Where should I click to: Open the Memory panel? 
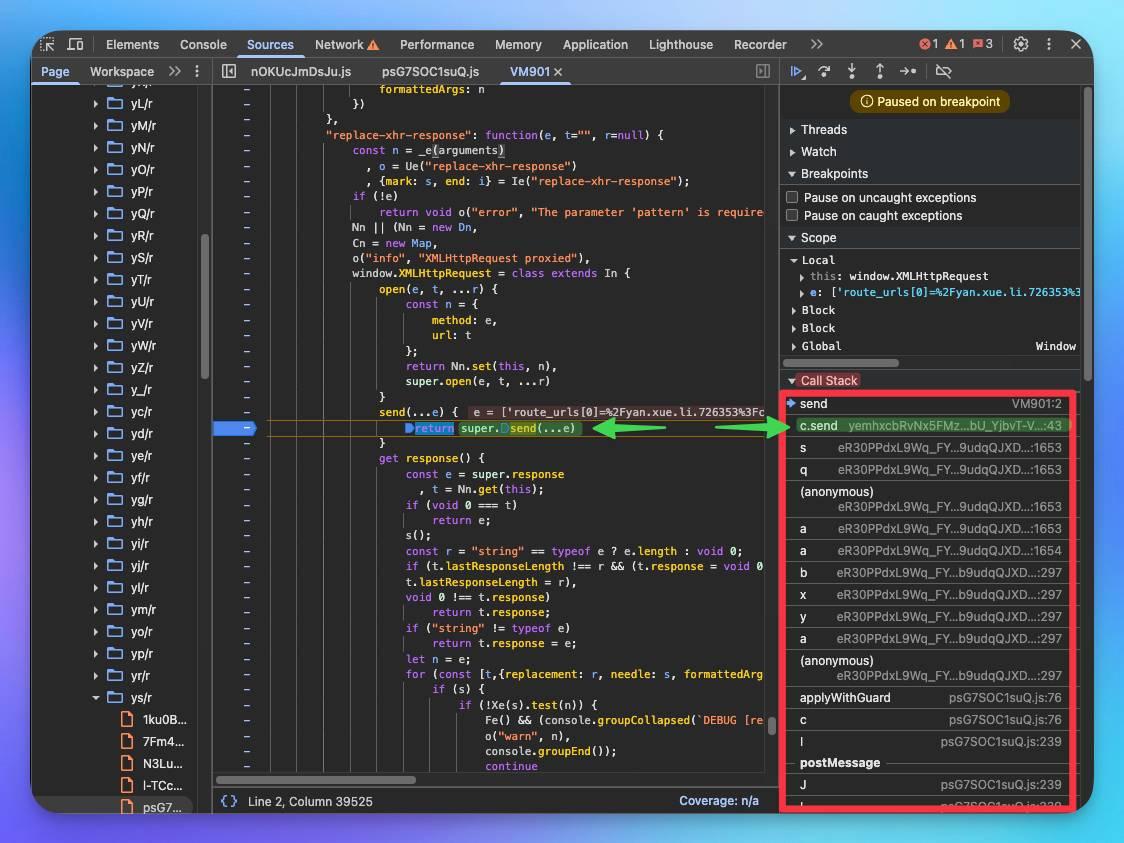coord(518,44)
